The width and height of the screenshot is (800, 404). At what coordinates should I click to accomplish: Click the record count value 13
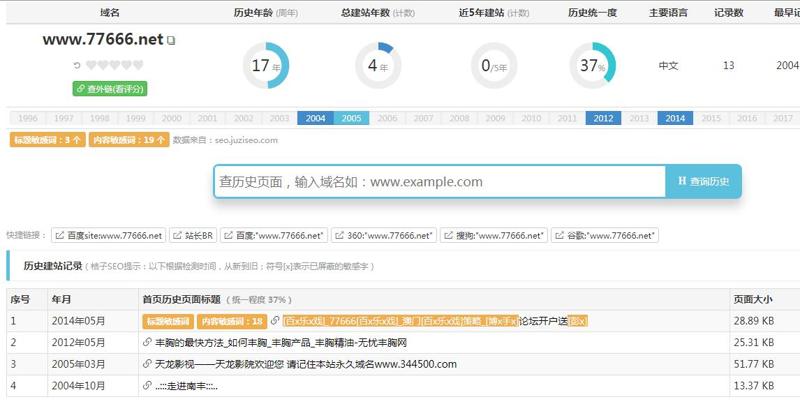pyautogui.click(x=729, y=65)
